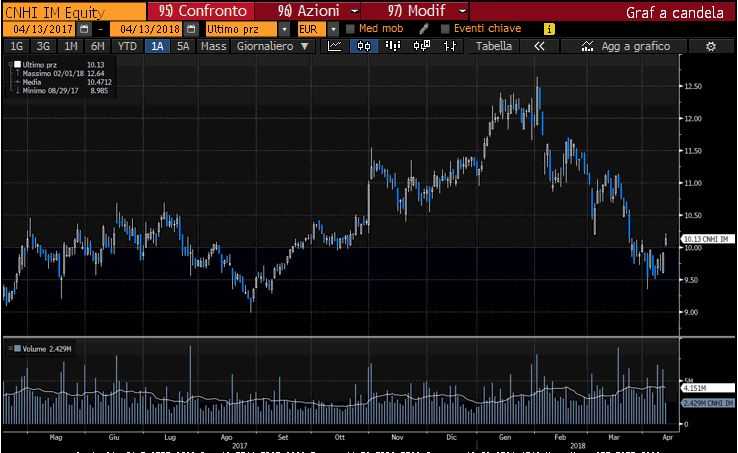Open the Confronto menu
The height and width of the screenshot is (453, 738).
coord(201,11)
